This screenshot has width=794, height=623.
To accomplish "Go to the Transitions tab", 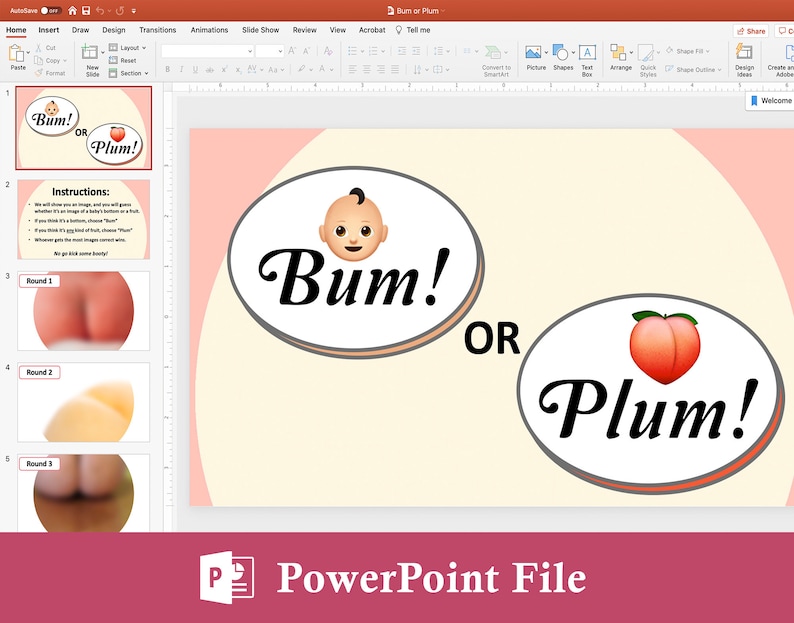I will (x=157, y=30).
